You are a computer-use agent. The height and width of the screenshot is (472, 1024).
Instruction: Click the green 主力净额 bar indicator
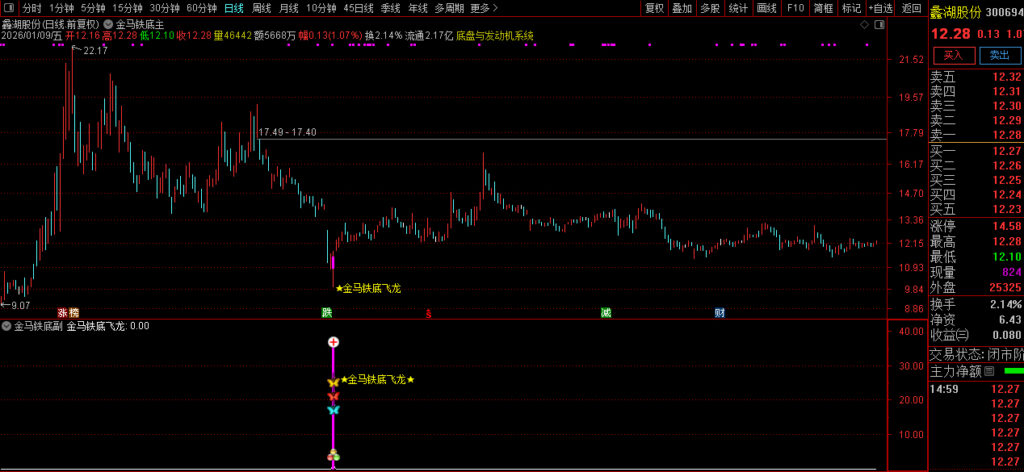click(1013, 371)
